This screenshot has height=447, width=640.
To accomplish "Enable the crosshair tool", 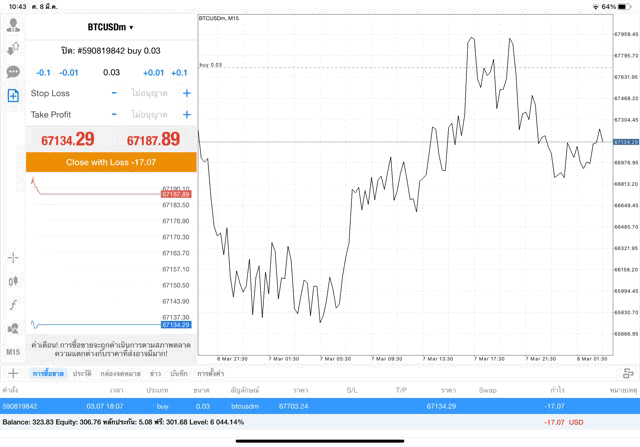I will tap(13, 257).
